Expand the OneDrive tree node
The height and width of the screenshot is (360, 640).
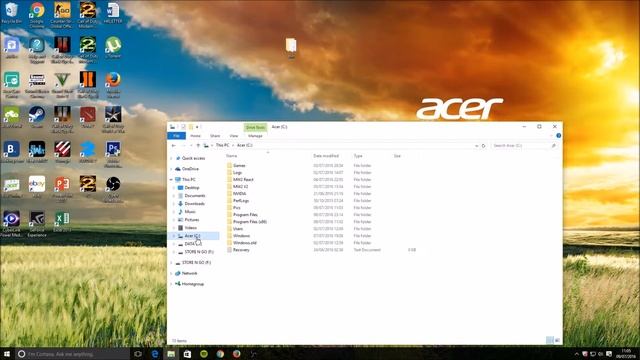click(171, 169)
